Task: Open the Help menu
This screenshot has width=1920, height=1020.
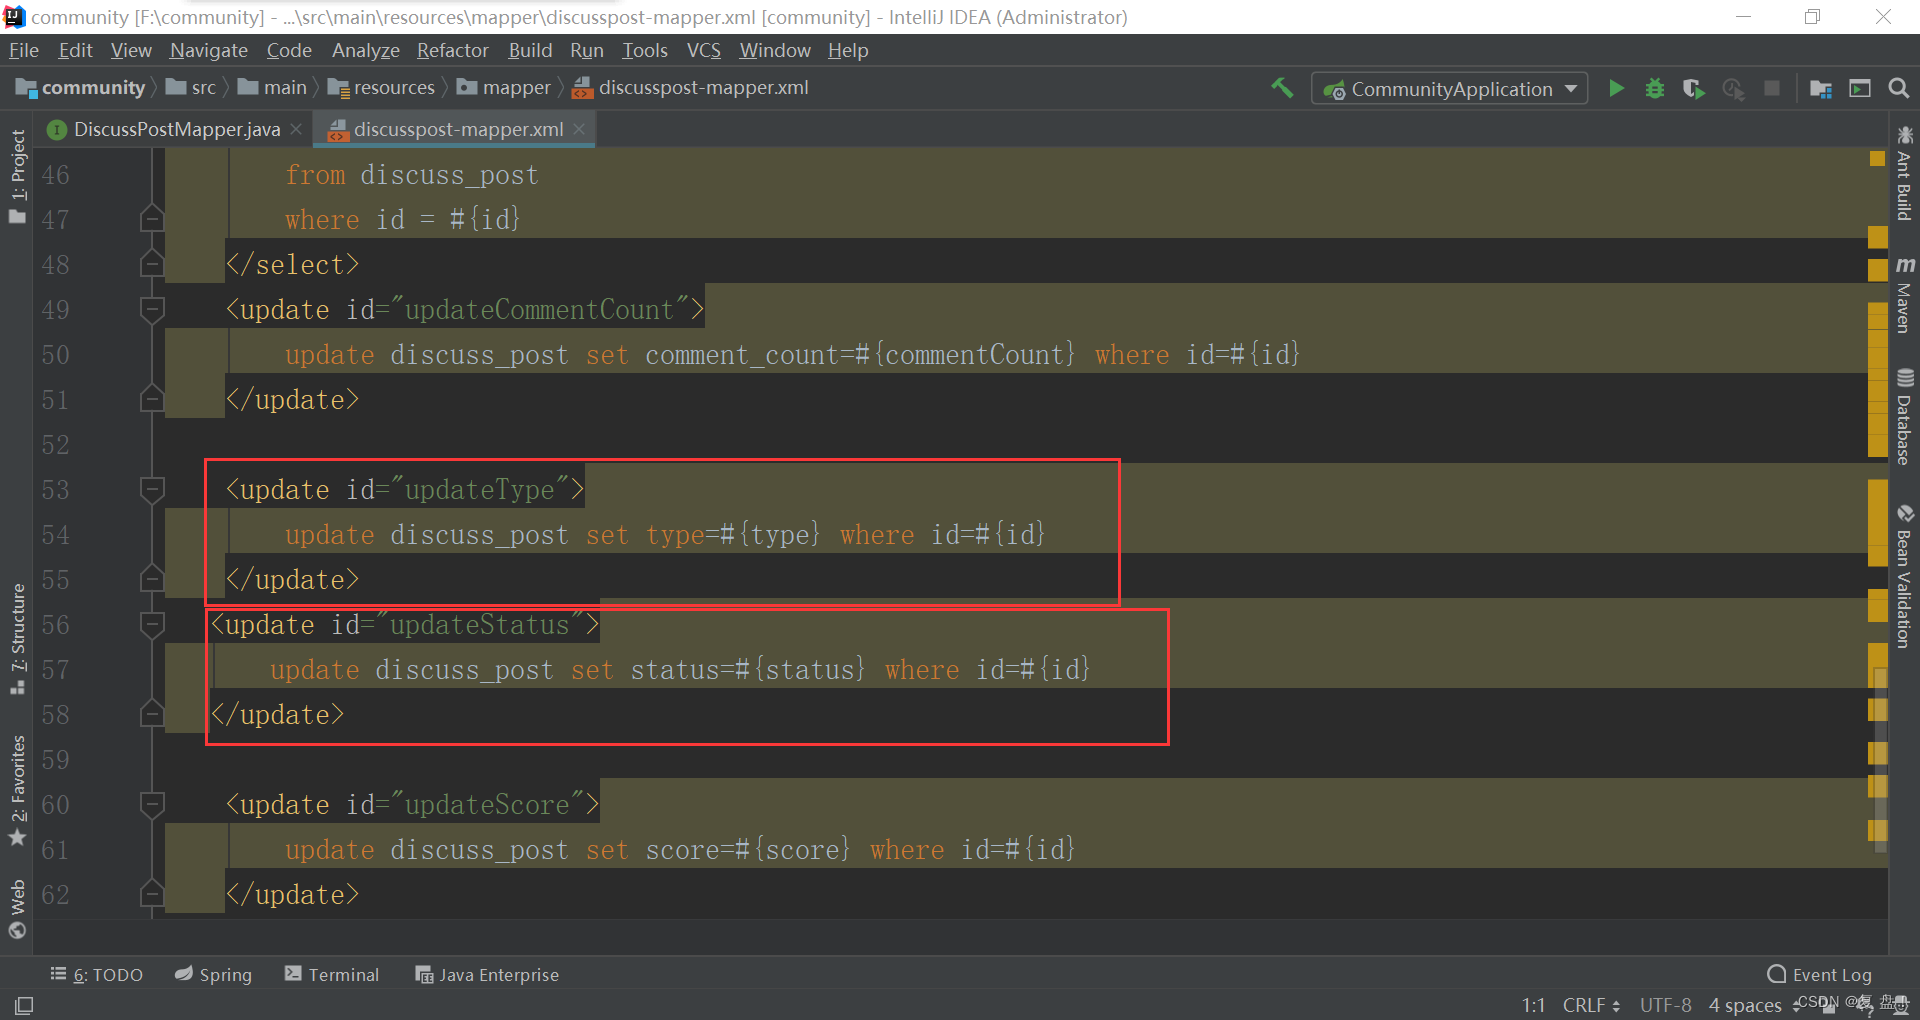Action: pyautogui.click(x=848, y=50)
